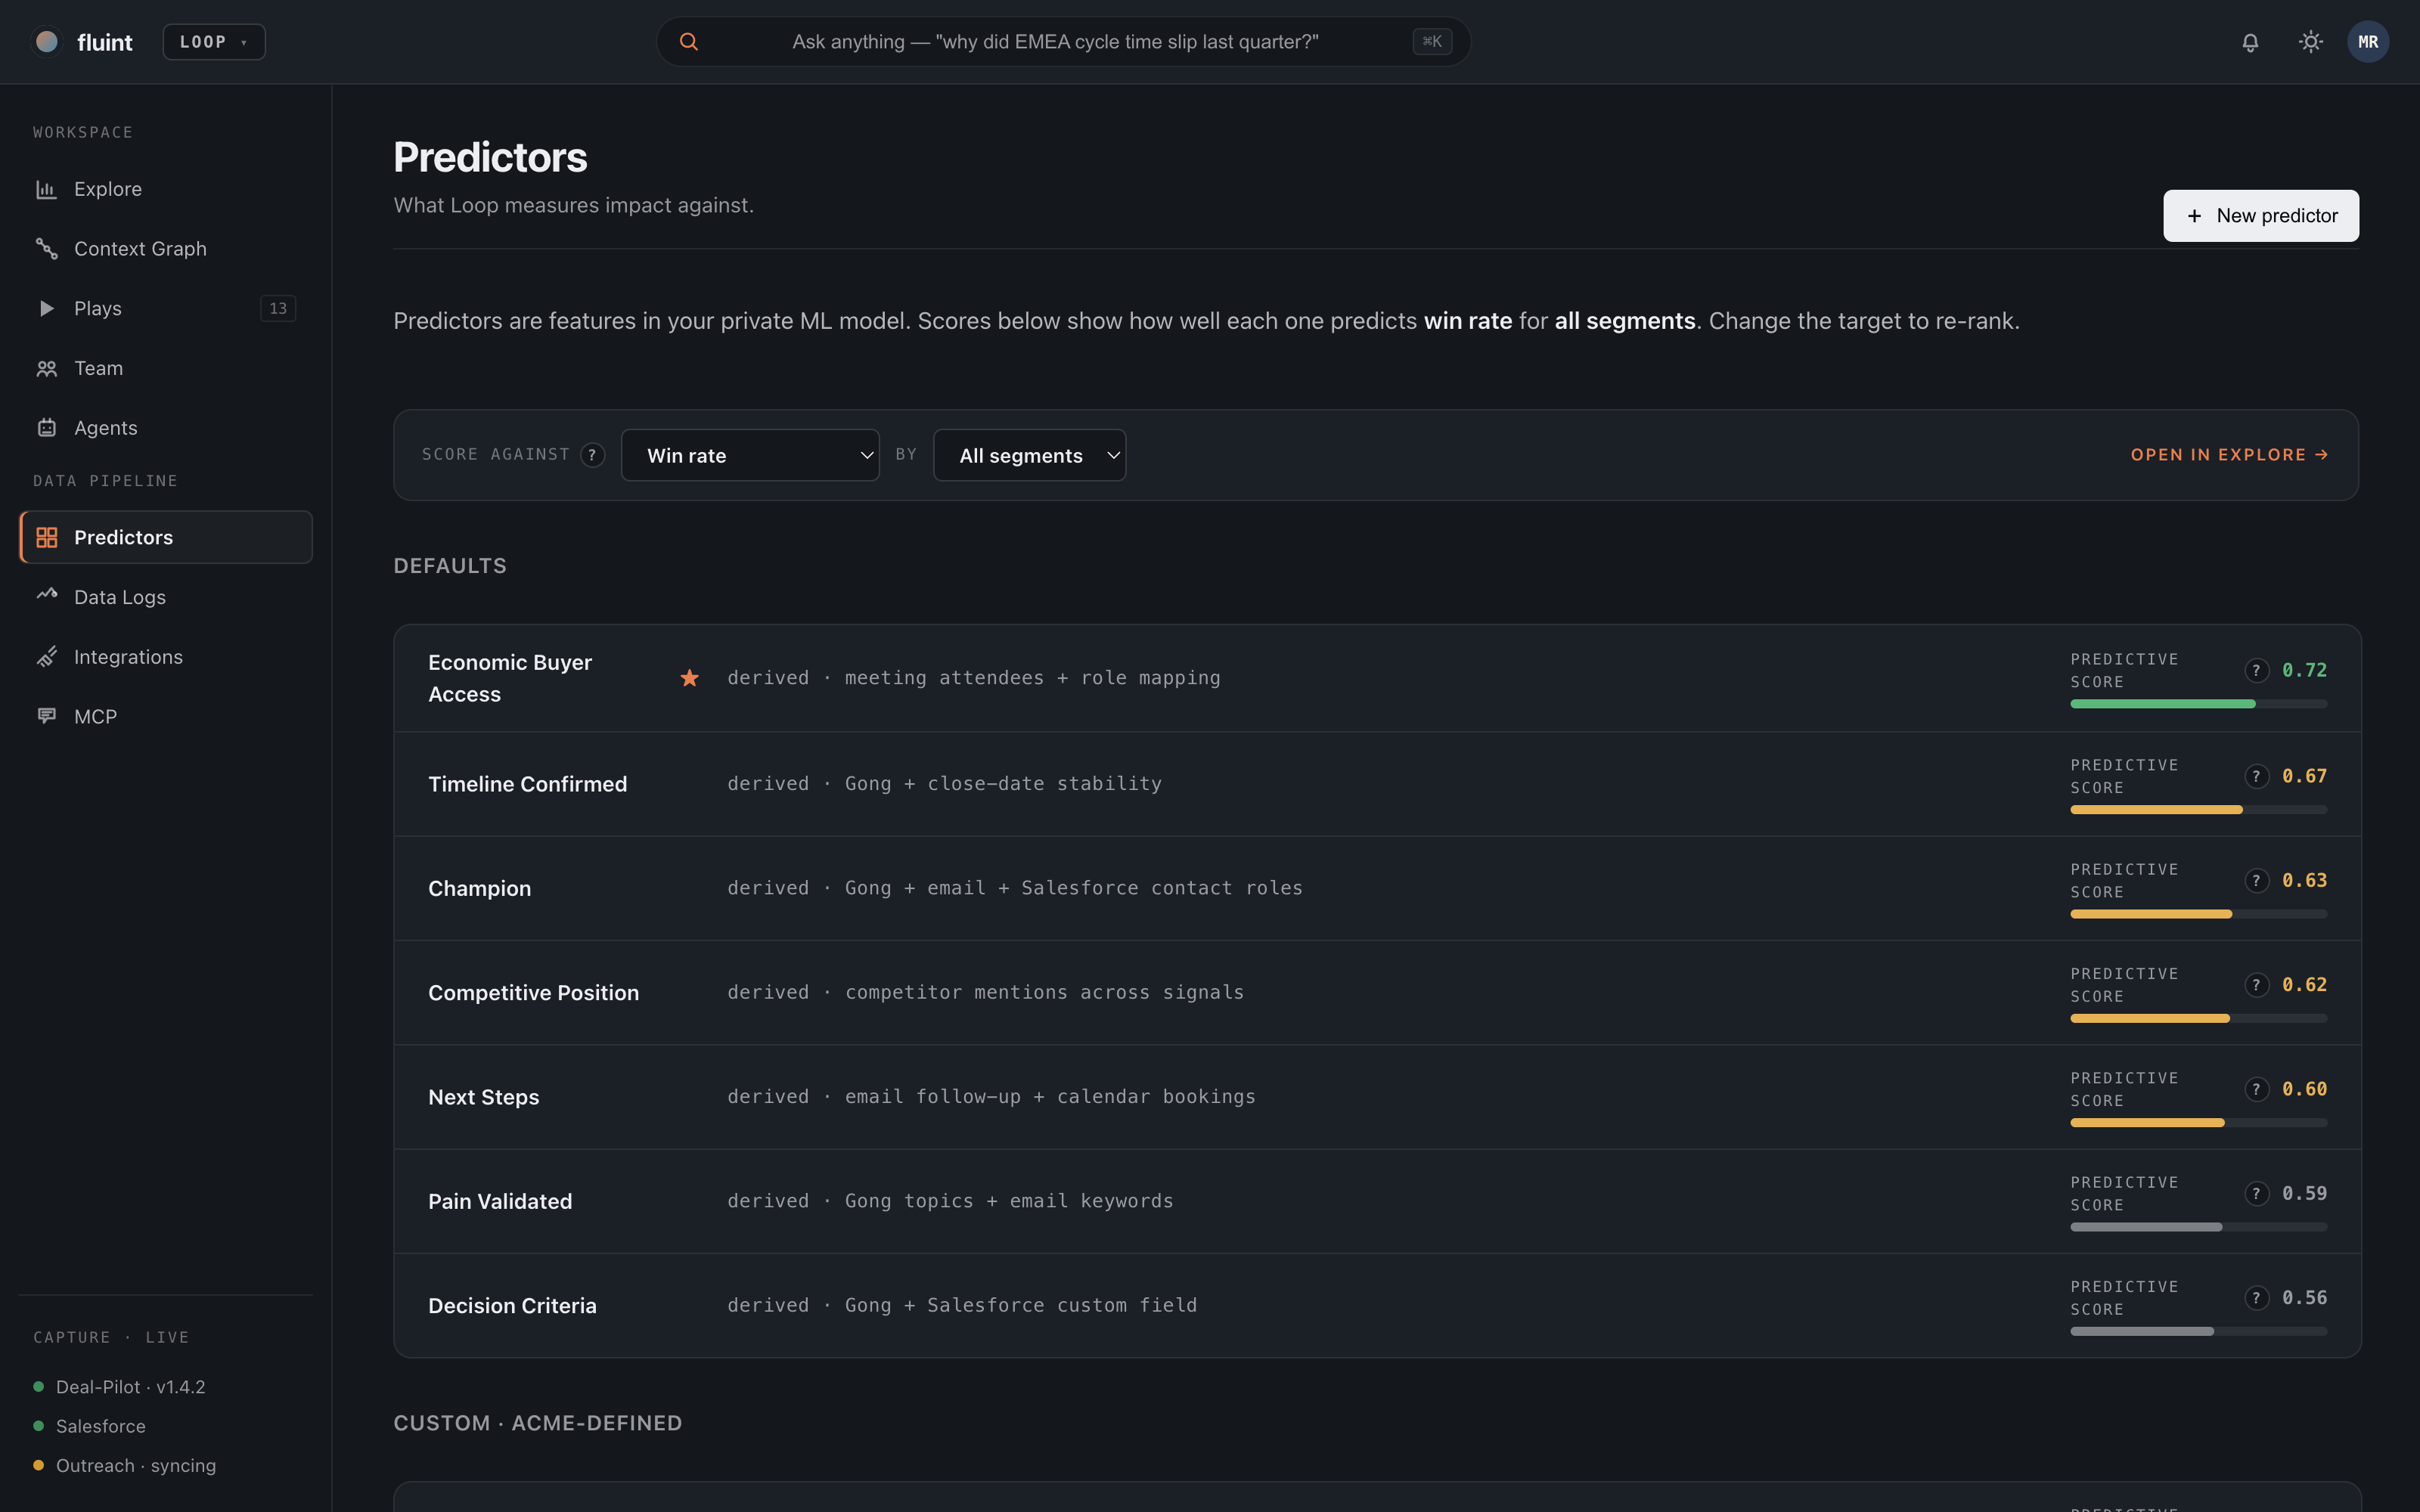Viewport: 2420px width, 1512px height.
Task: Open Context Graph page
Action: 166,249
